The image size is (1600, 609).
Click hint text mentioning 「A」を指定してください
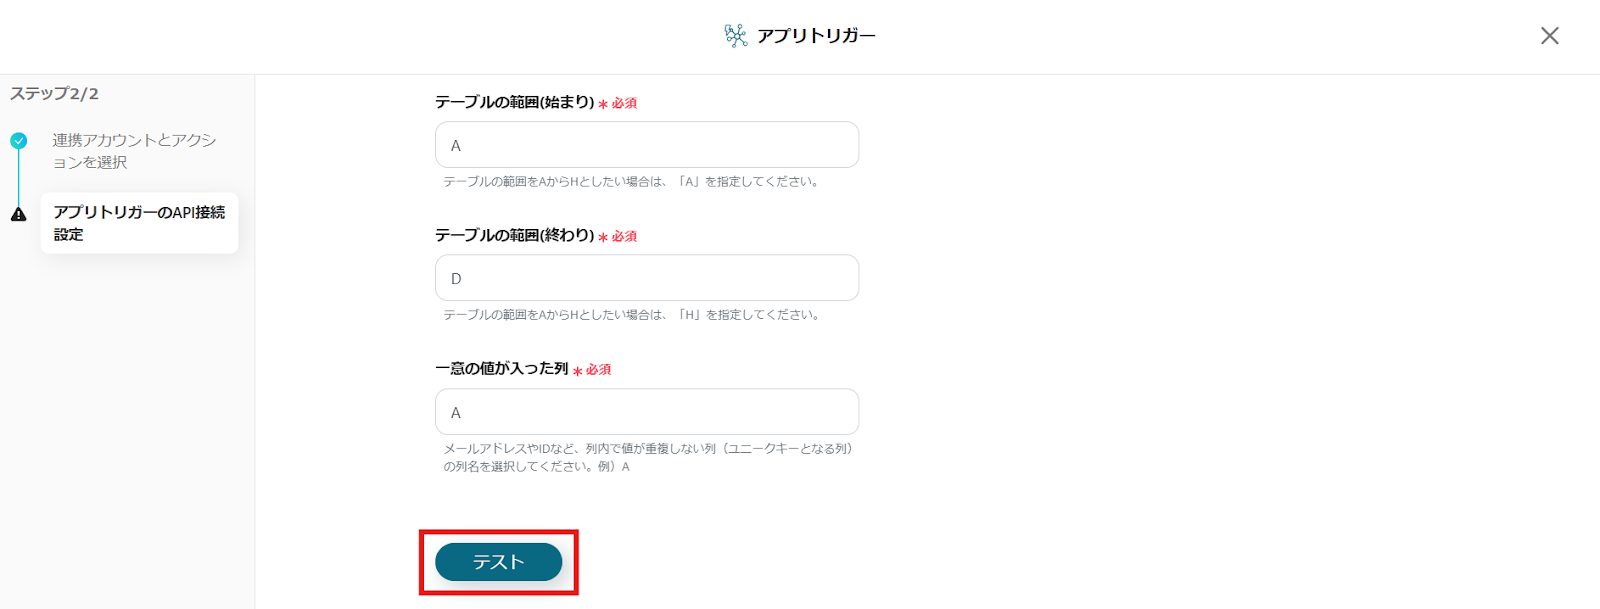click(633, 182)
